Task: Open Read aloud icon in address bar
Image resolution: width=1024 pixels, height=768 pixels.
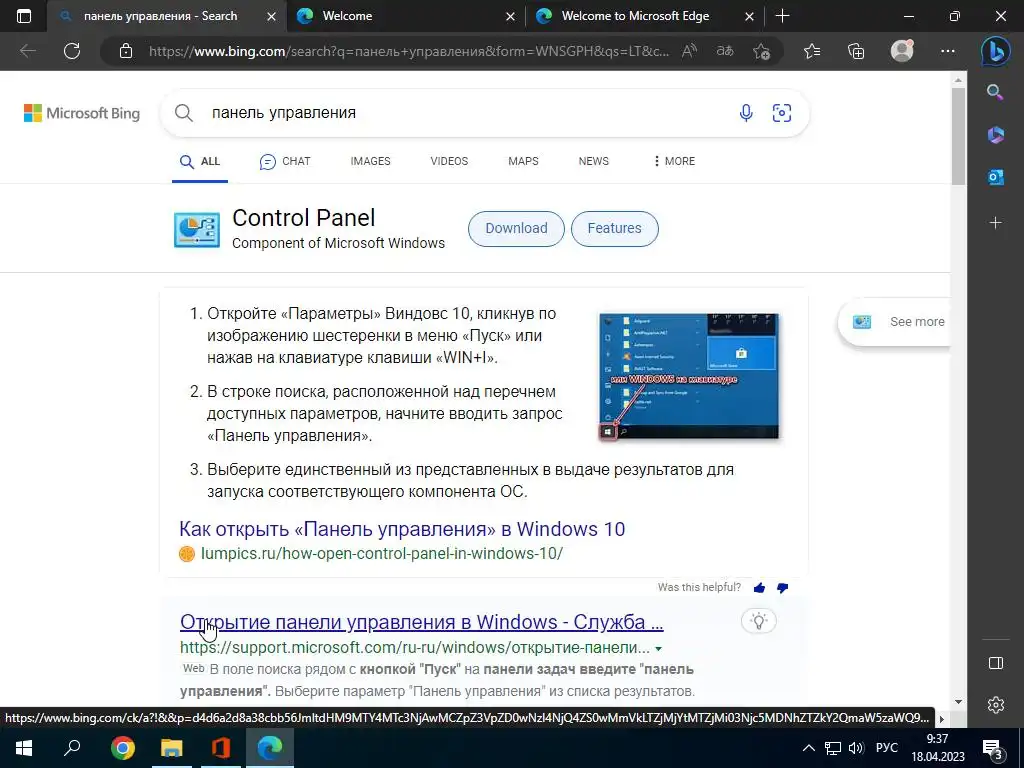Action: click(x=689, y=51)
